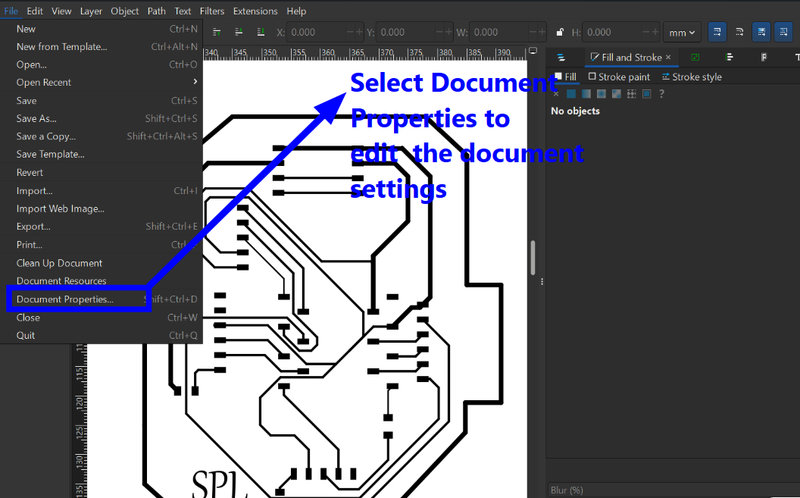Click the lower selection one step icon
Screen dimensions: 800x498
pyautogui.click(x=239, y=32)
